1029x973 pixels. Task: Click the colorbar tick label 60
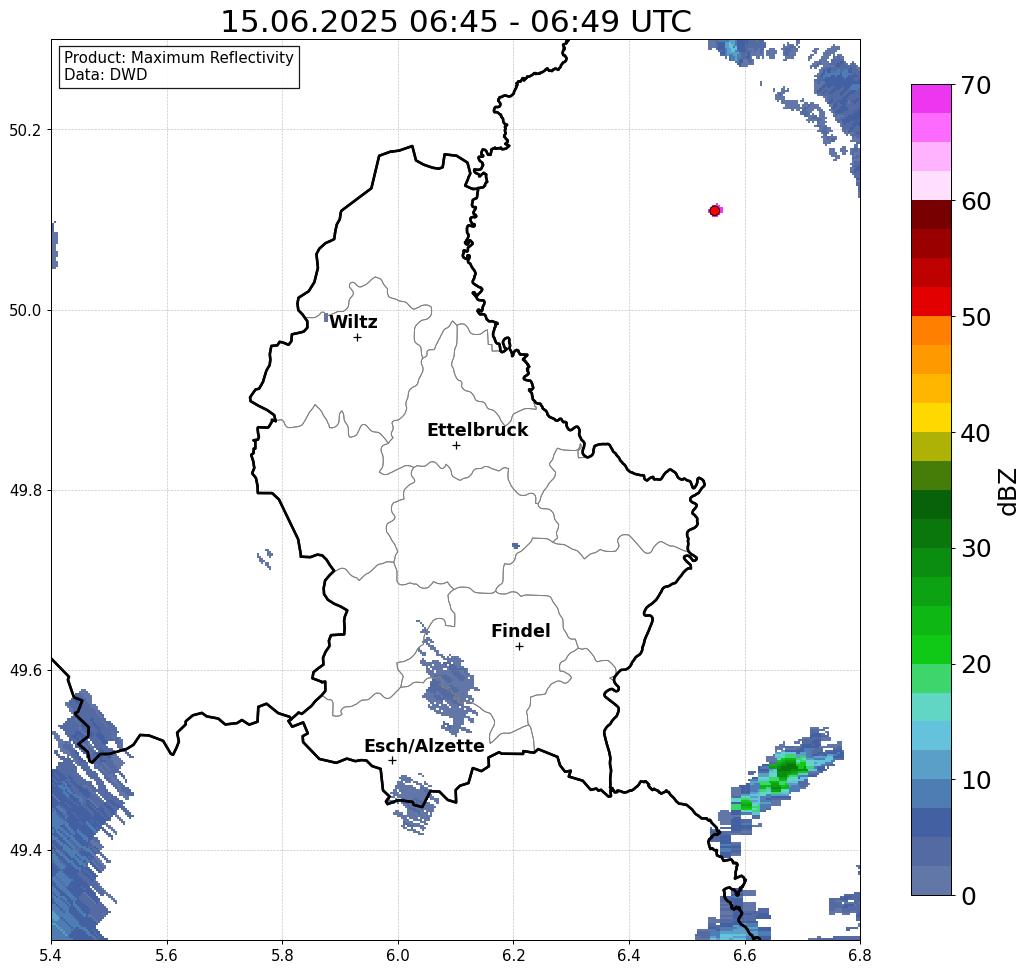(x=976, y=201)
